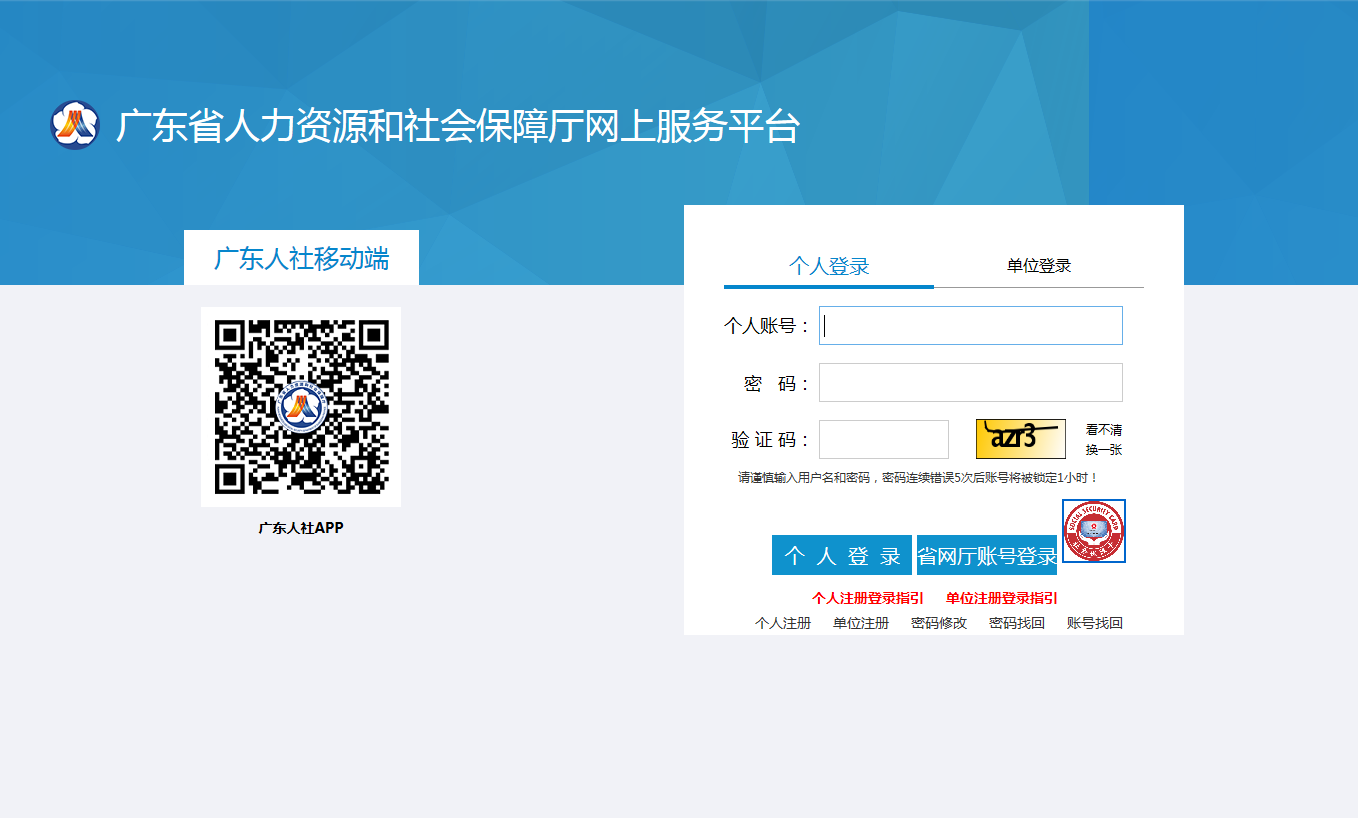Open the 单位注册 link

[x=861, y=623]
